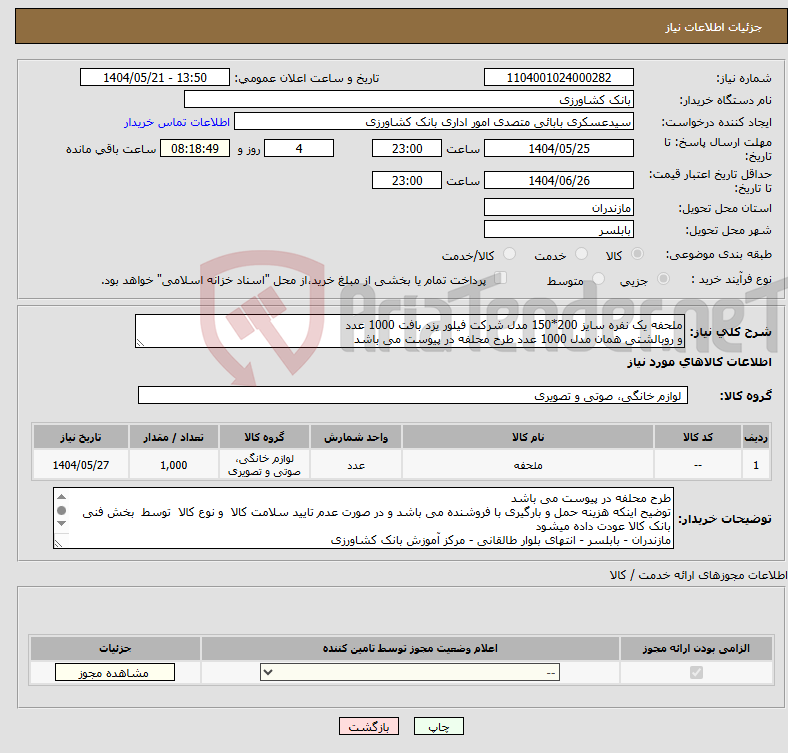
Task: Toggle the treasury bonds payment checkbox
Action: coord(501,278)
